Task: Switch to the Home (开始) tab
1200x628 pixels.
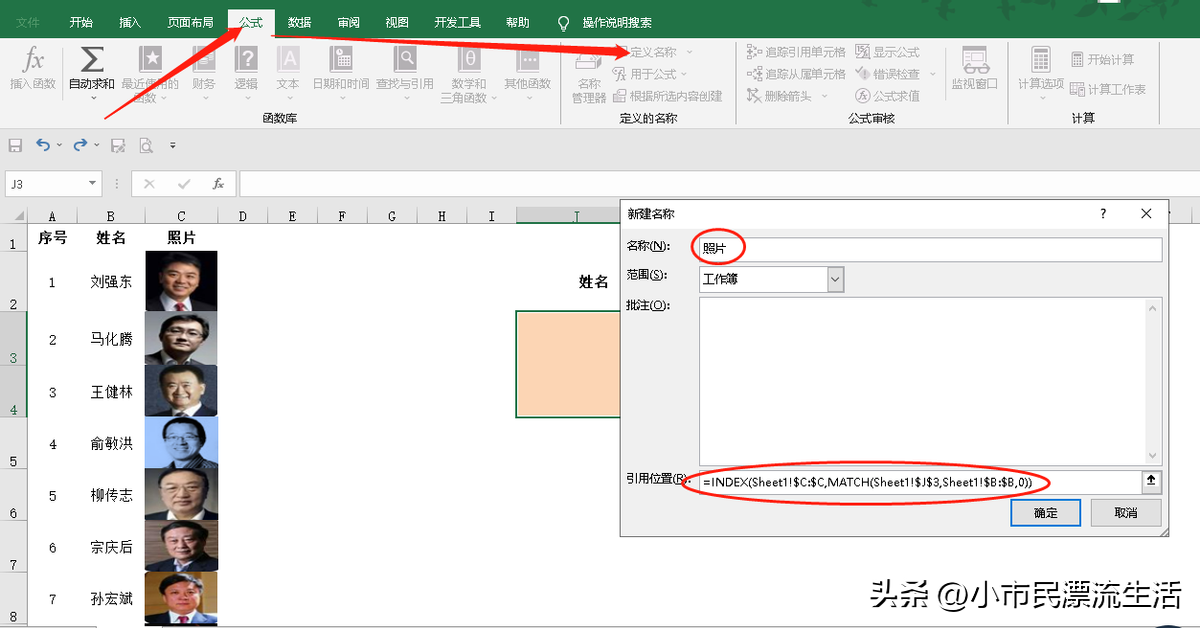Action: 82,22
